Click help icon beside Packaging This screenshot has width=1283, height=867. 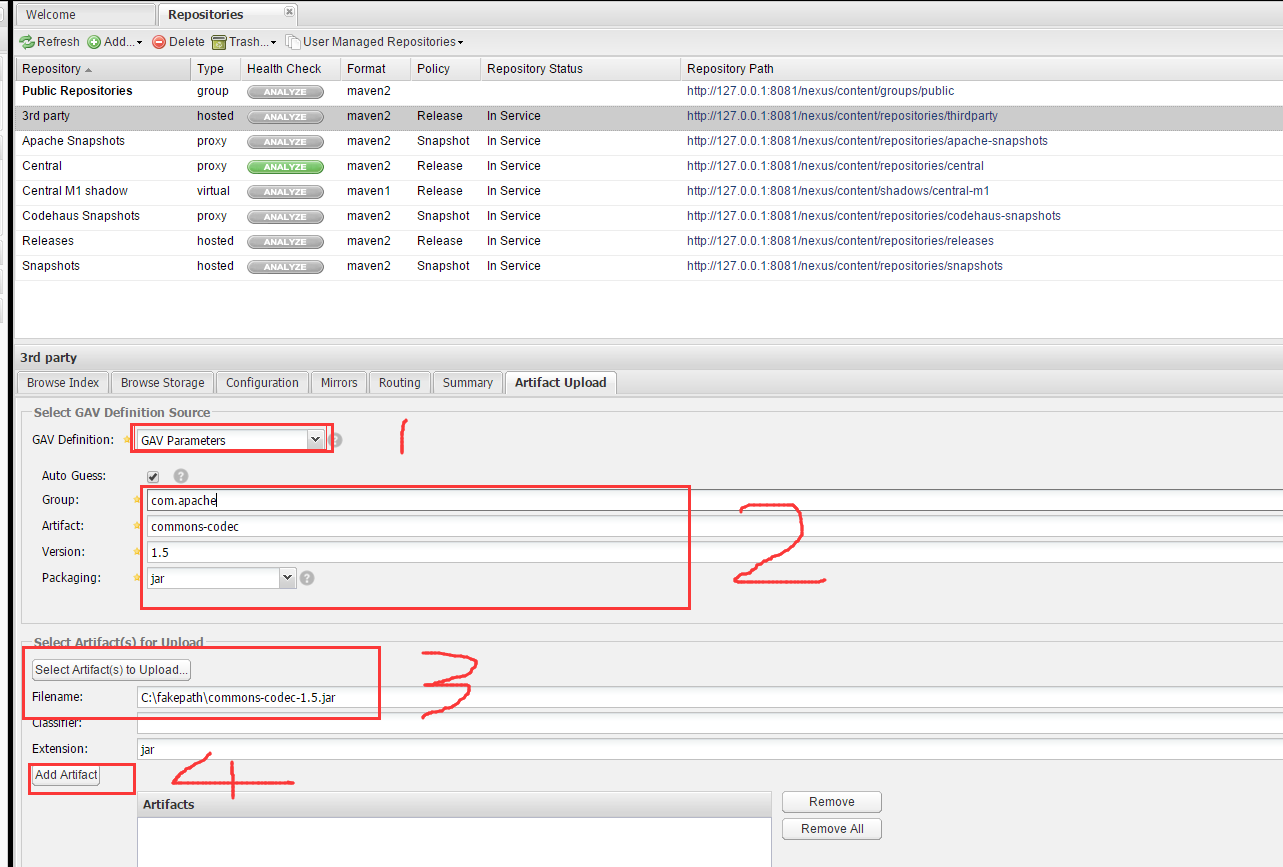[x=307, y=578]
